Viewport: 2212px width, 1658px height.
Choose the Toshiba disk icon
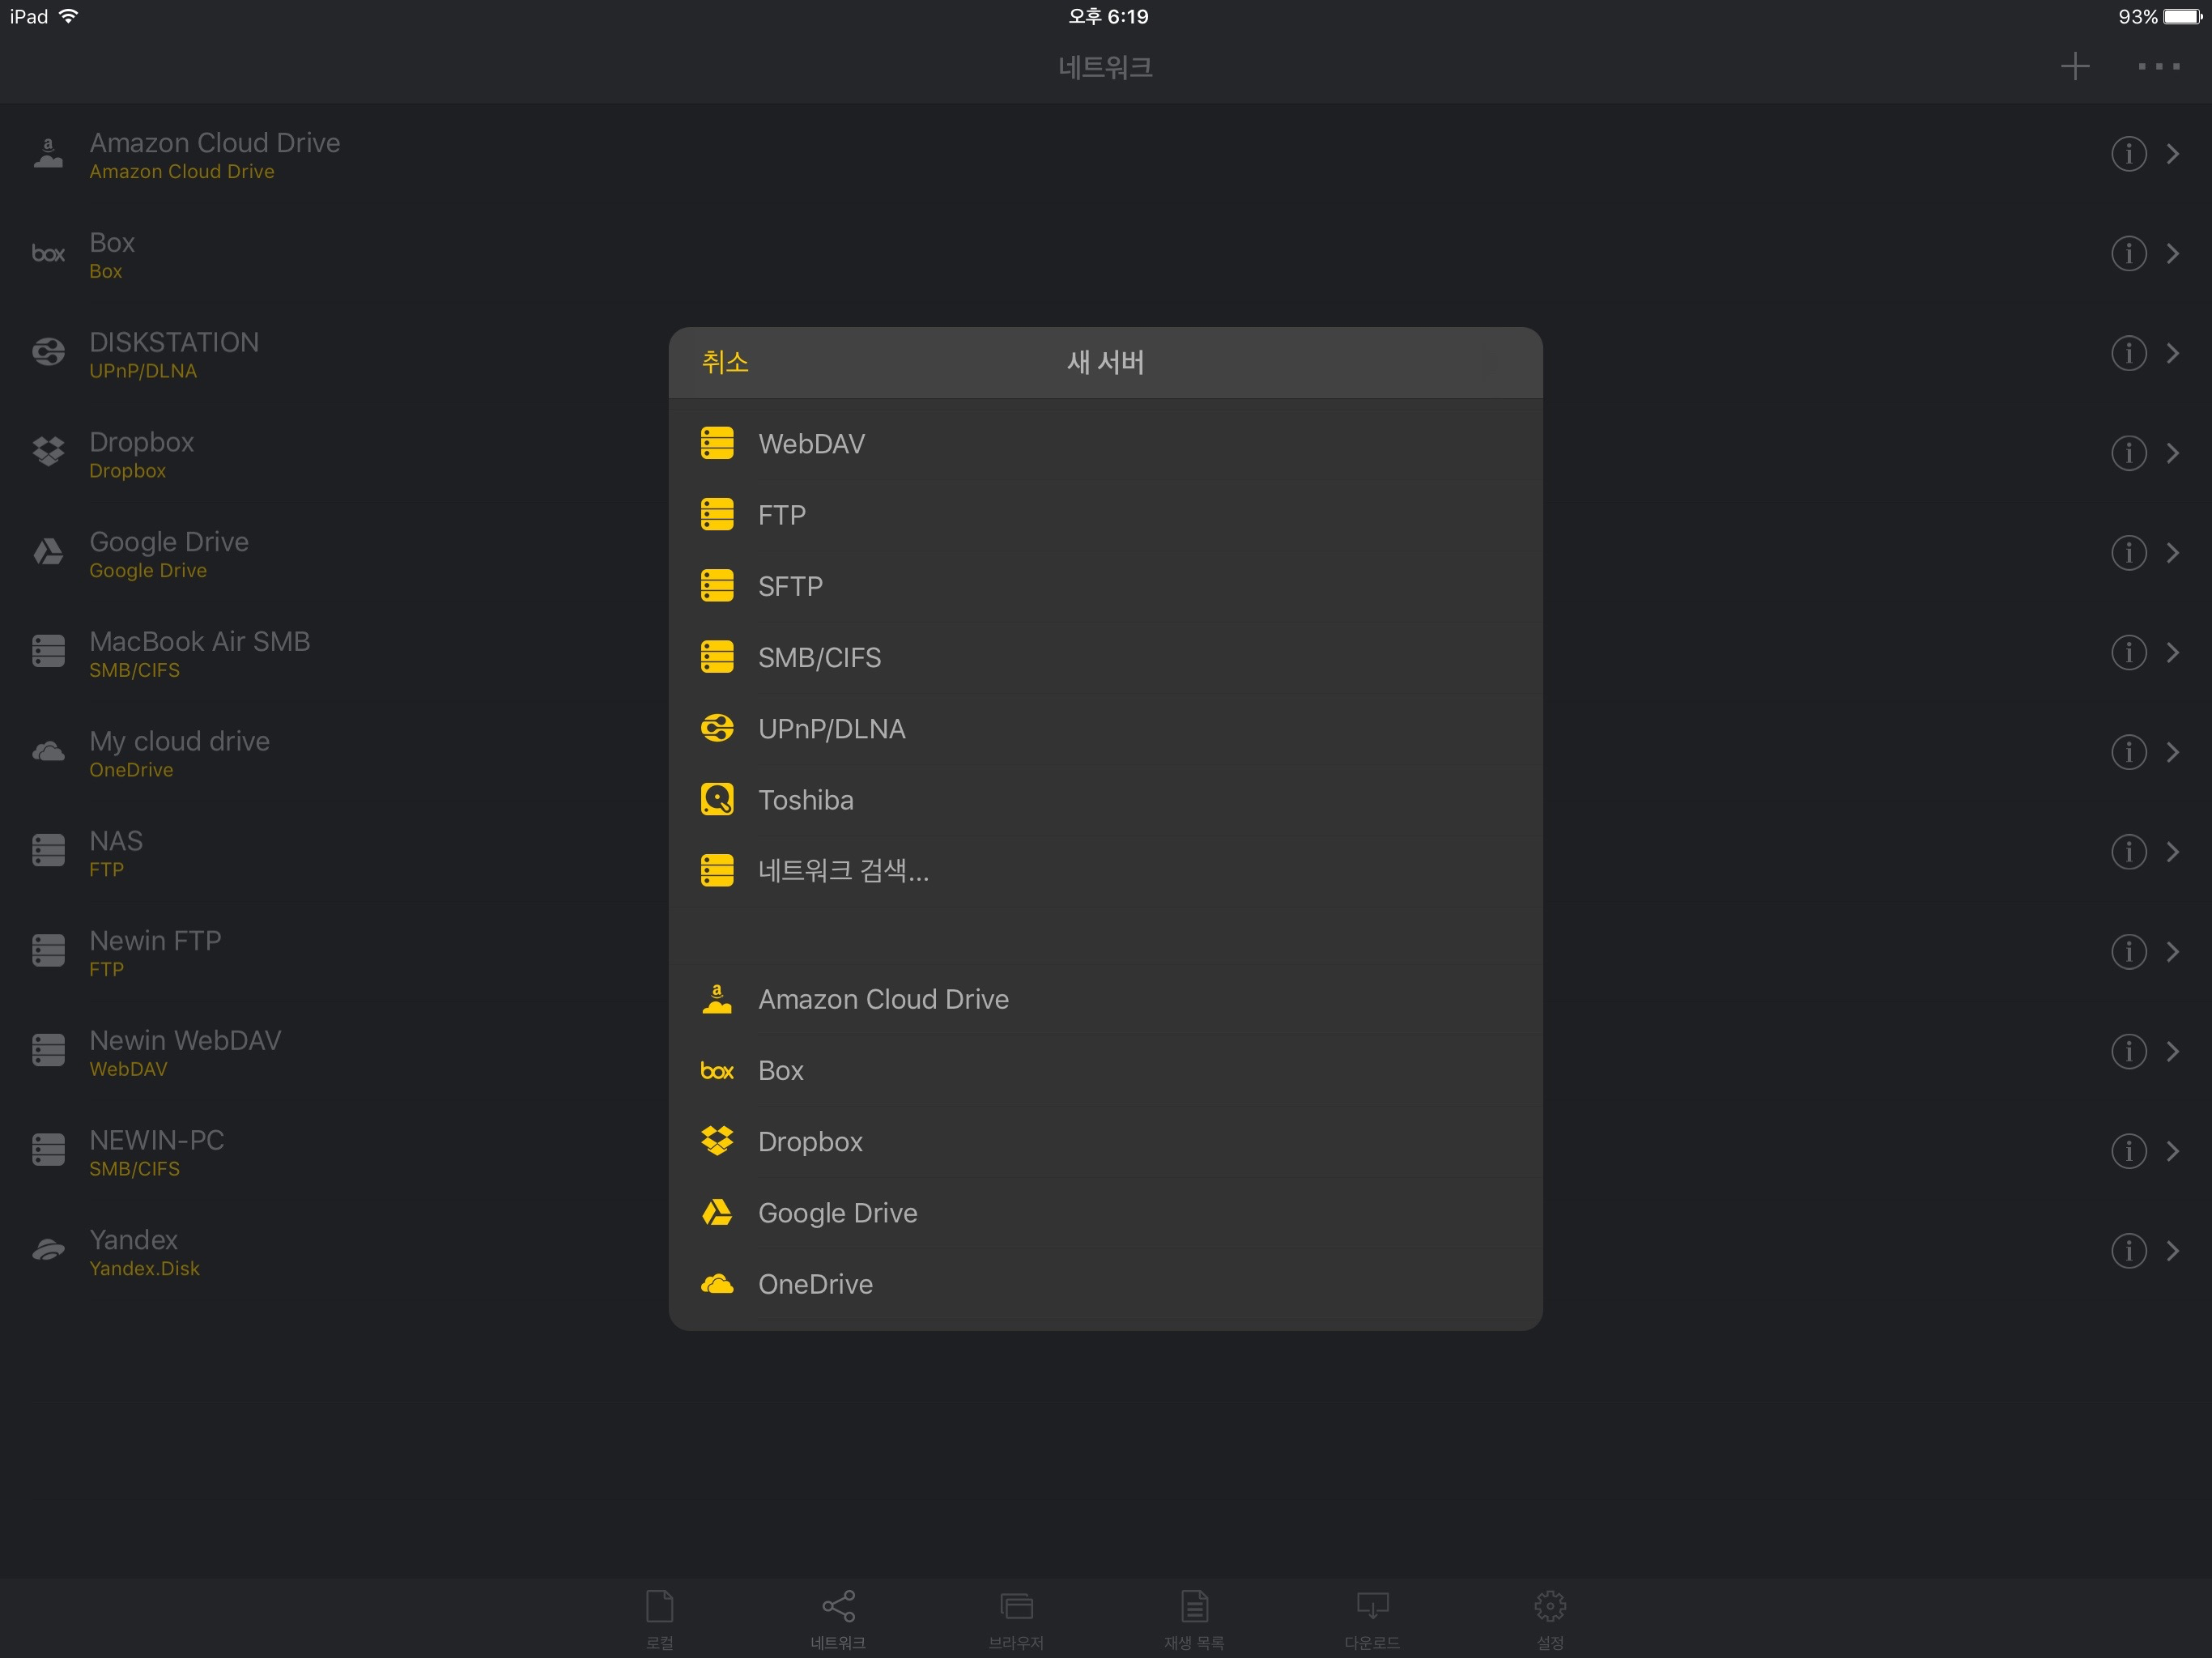(x=717, y=799)
